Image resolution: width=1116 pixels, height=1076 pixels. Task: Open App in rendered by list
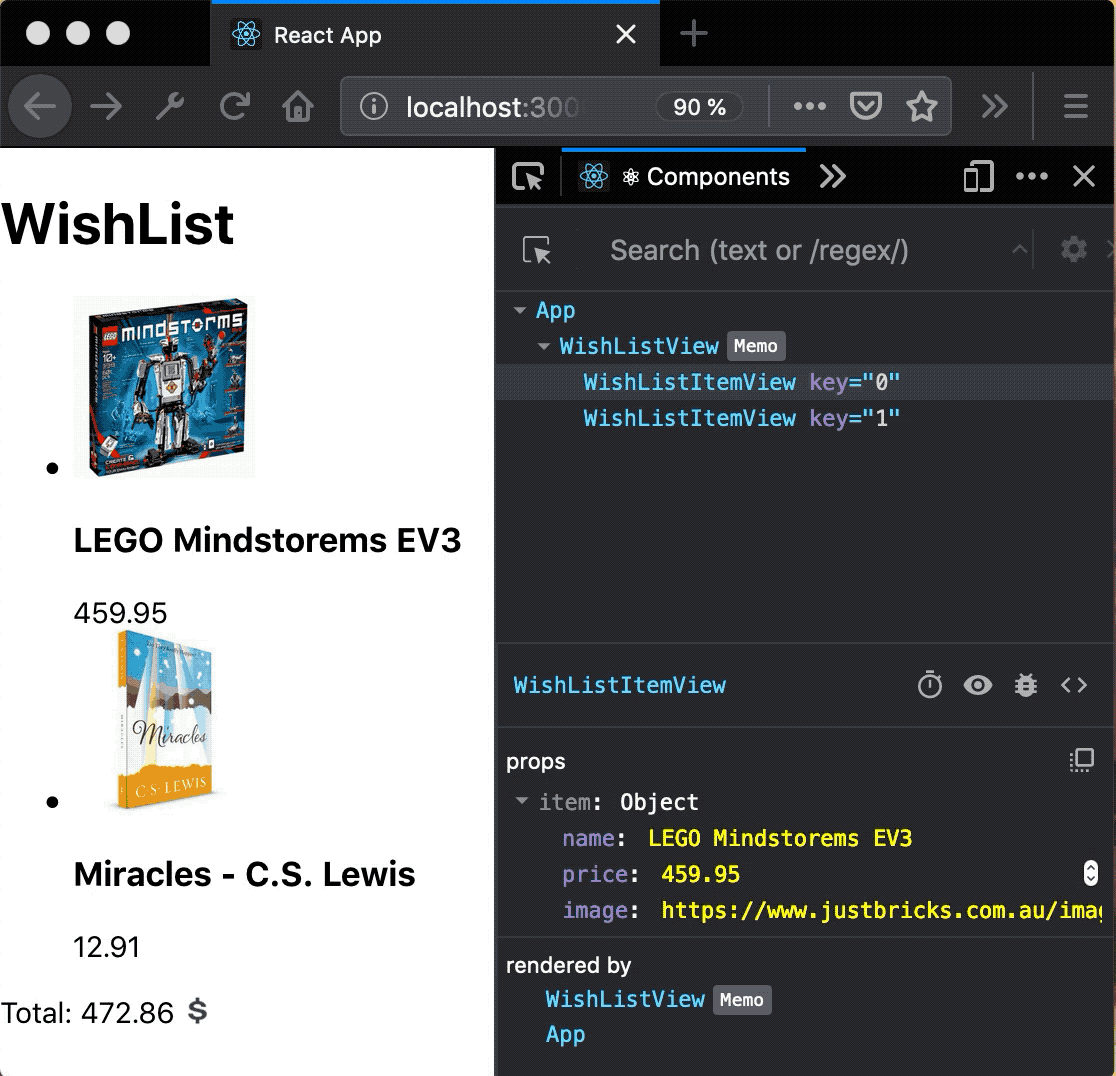click(565, 1034)
